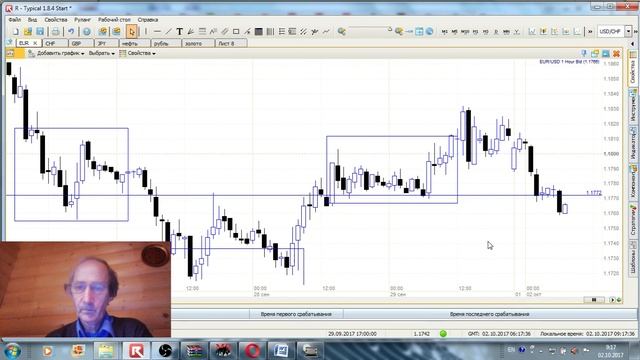Click the 1.1772 price level label
This screenshot has height=360, width=640.
click(x=594, y=193)
